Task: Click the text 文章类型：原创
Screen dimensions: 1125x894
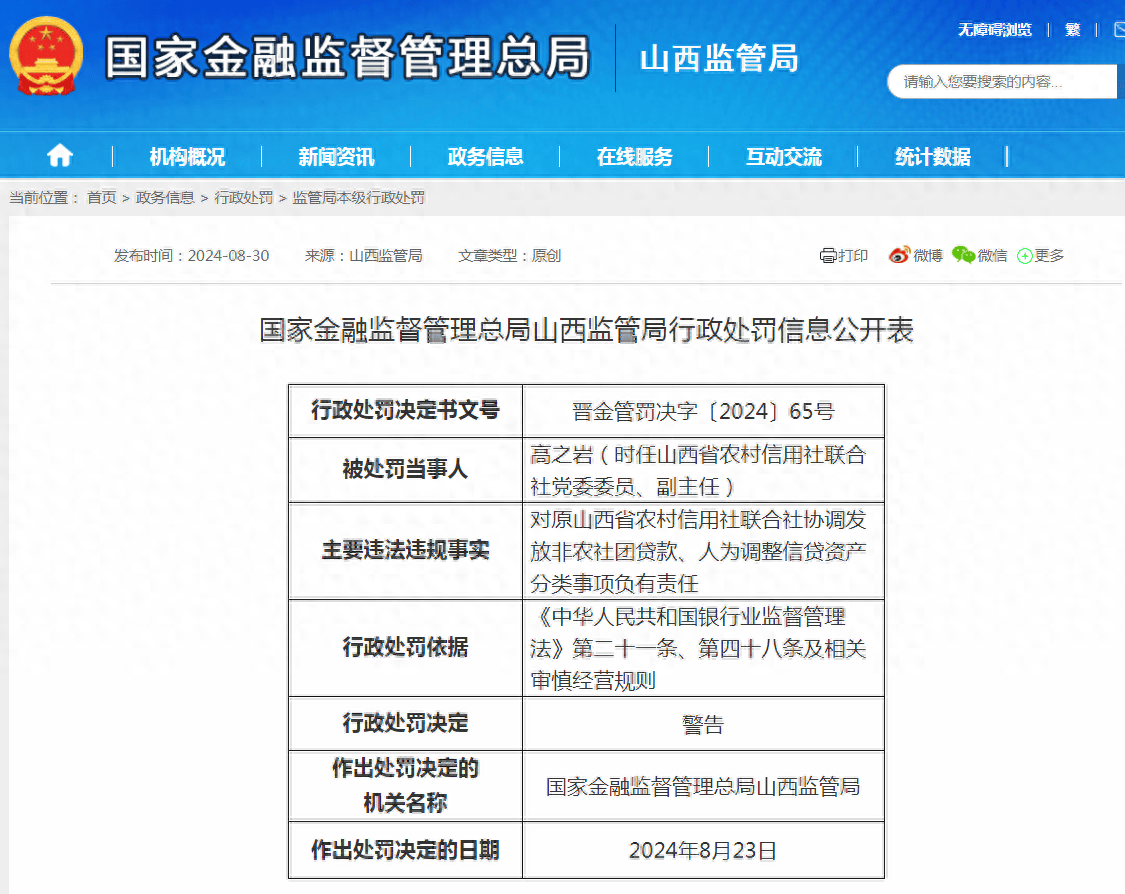Action: [x=509, y=255]
